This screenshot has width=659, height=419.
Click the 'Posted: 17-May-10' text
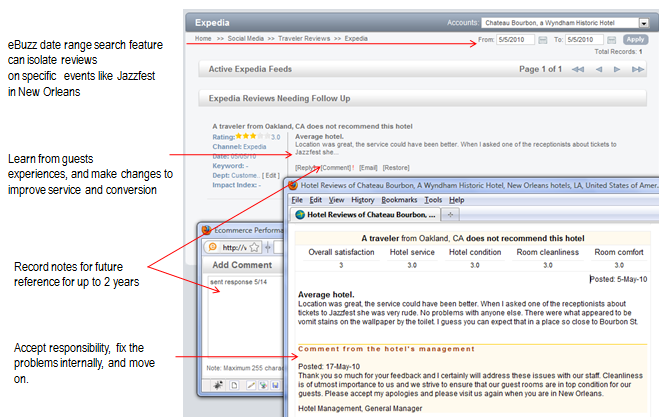coord(329,366)
